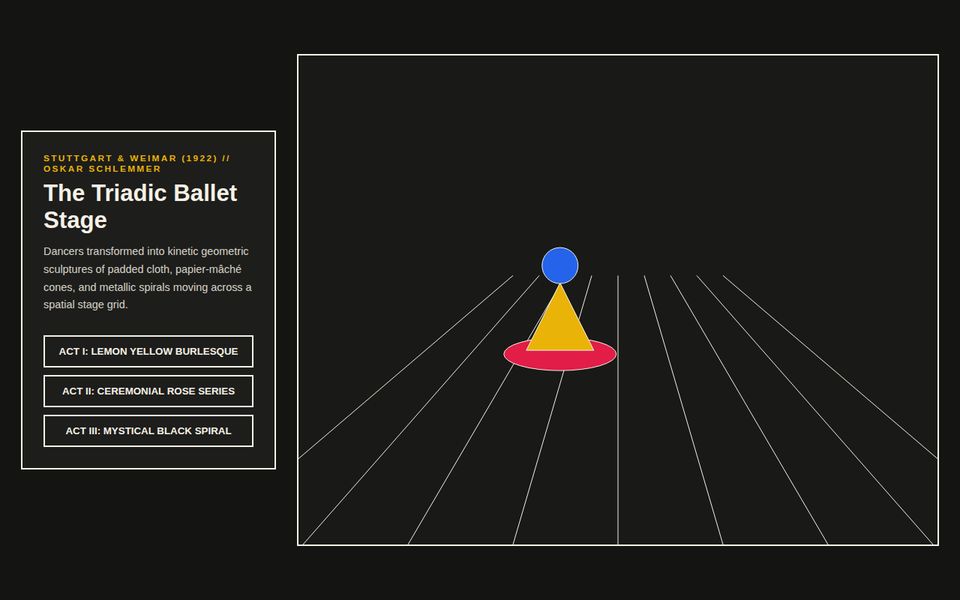Click the heading 'The Triadic Ballet Stage'
960x600 pixels.
click(140, 206)
